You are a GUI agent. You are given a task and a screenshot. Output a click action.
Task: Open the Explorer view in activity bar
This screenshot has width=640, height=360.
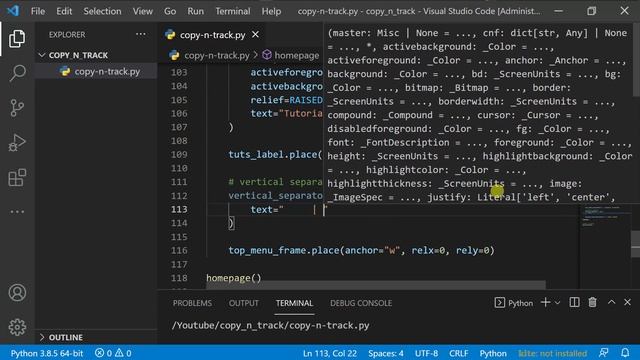pyautogui.click(x=17, y=38)
